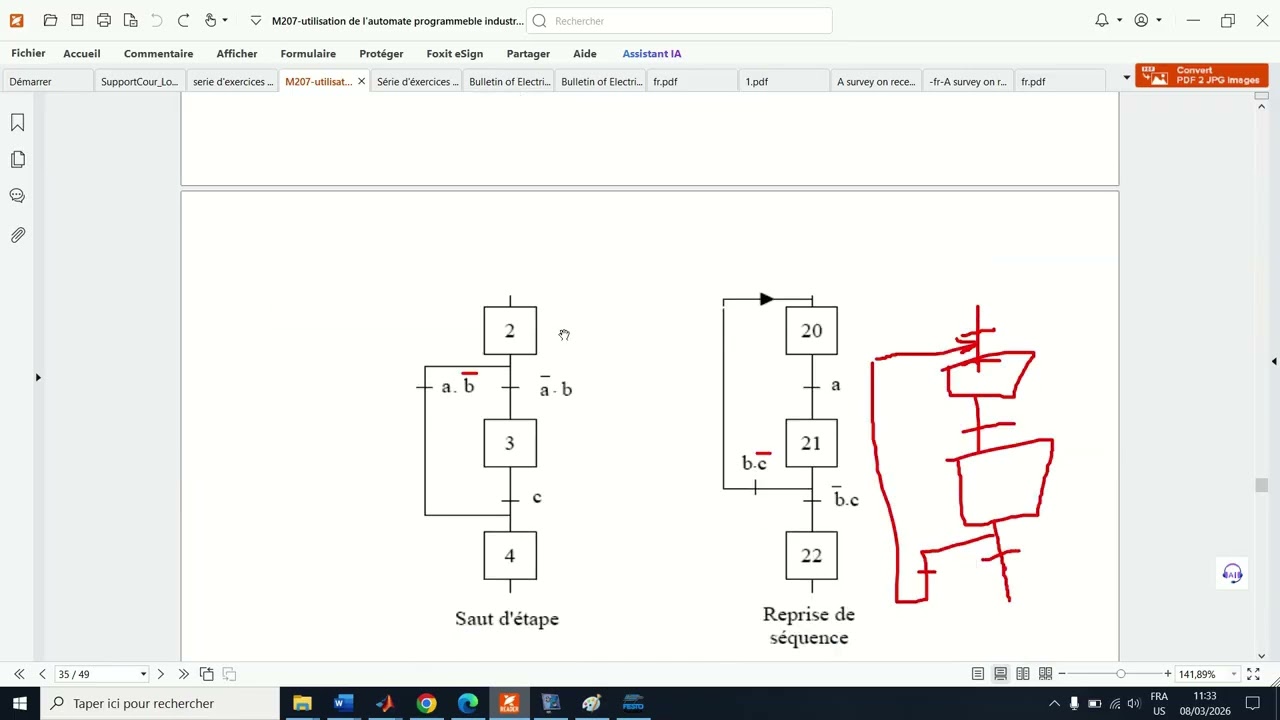Select continuous page view mode

1000,674
